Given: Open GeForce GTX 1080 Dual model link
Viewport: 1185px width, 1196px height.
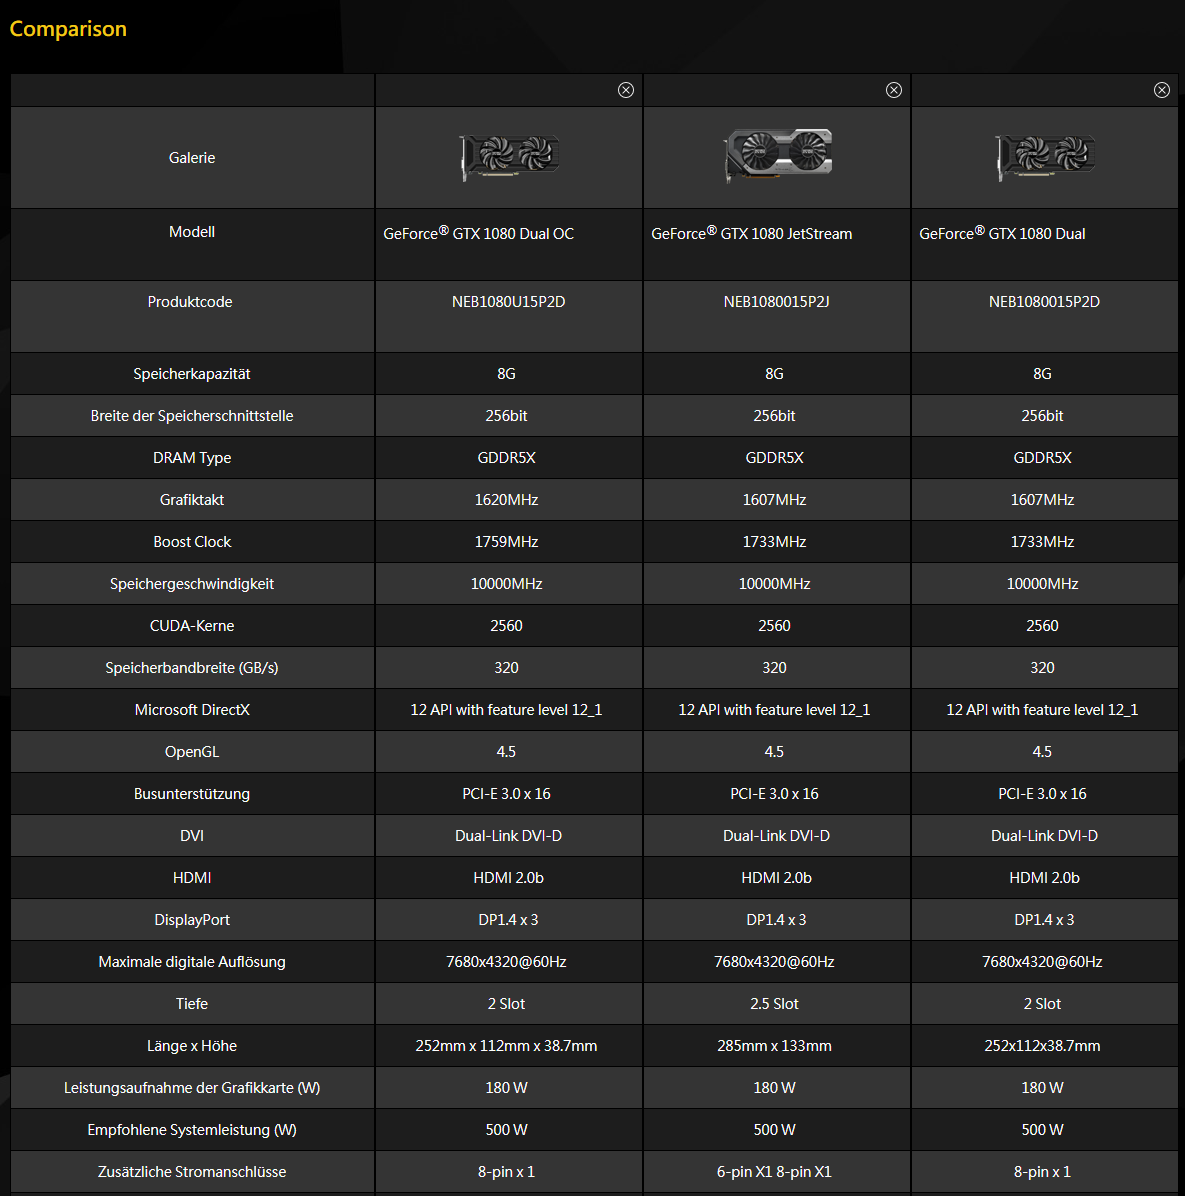Looking at the screenshot, I should (x=1002, y=233).
